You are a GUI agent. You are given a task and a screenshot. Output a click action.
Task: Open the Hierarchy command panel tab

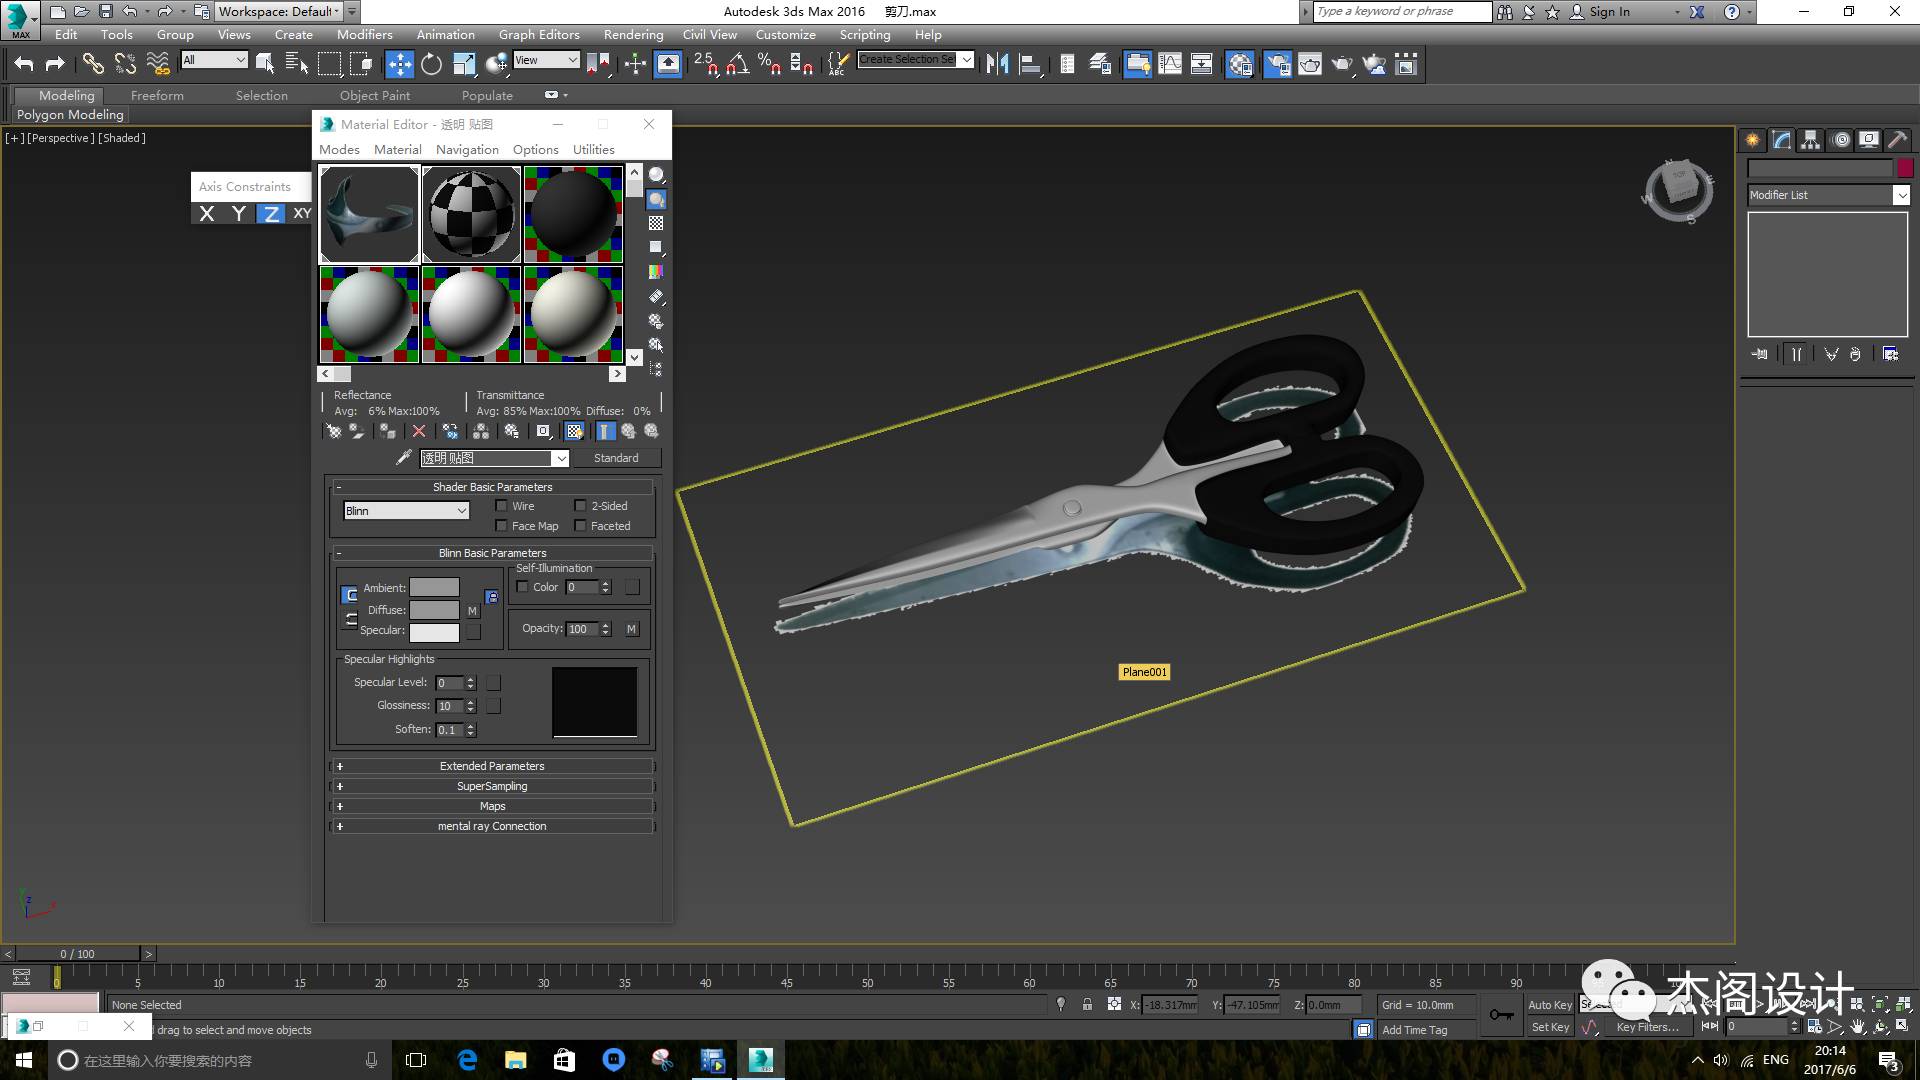[1810, 140]
